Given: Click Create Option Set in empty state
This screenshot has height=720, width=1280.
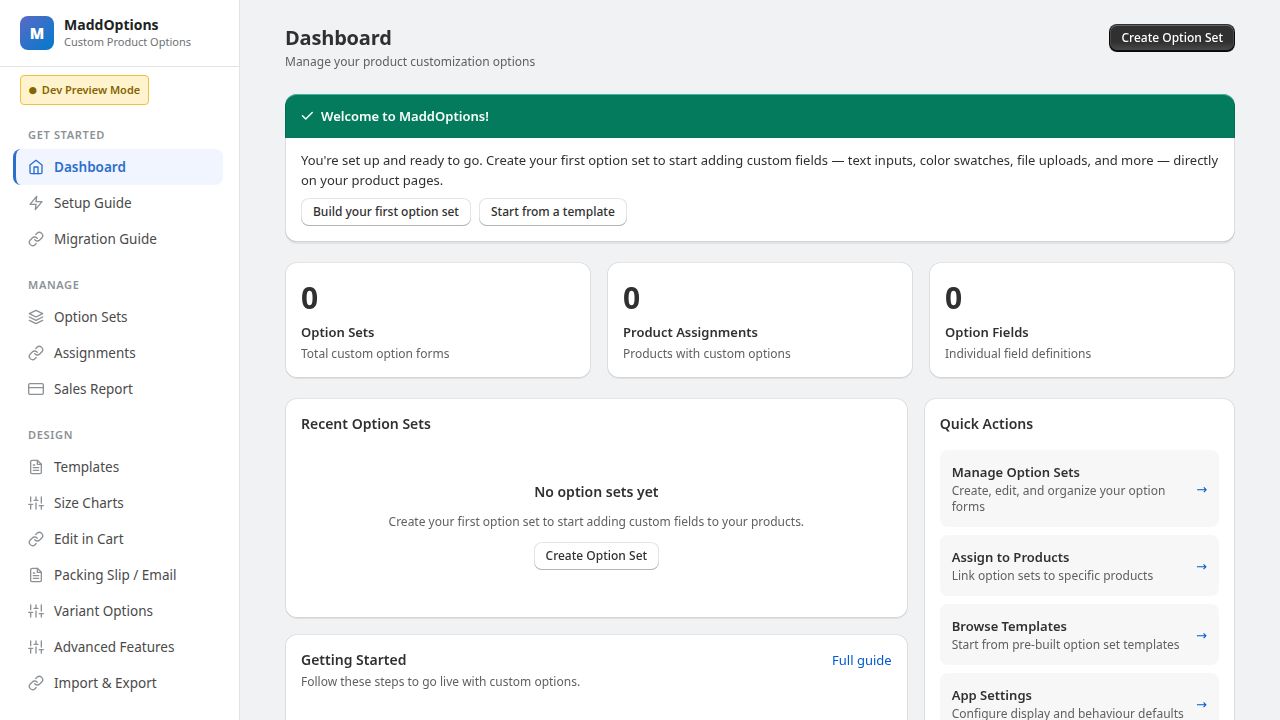Looking at the screenshot, I should [x=596, y=556].
